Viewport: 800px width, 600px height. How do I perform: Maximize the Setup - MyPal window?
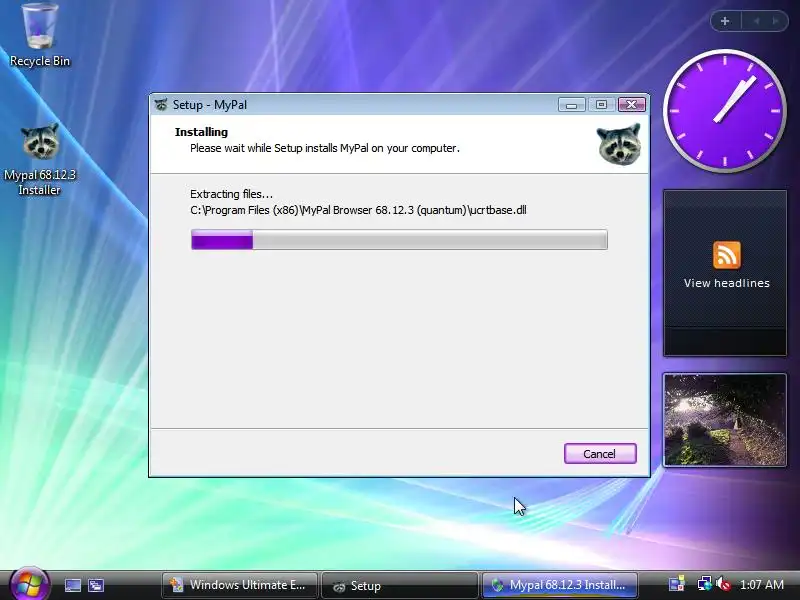coord(601,105)
